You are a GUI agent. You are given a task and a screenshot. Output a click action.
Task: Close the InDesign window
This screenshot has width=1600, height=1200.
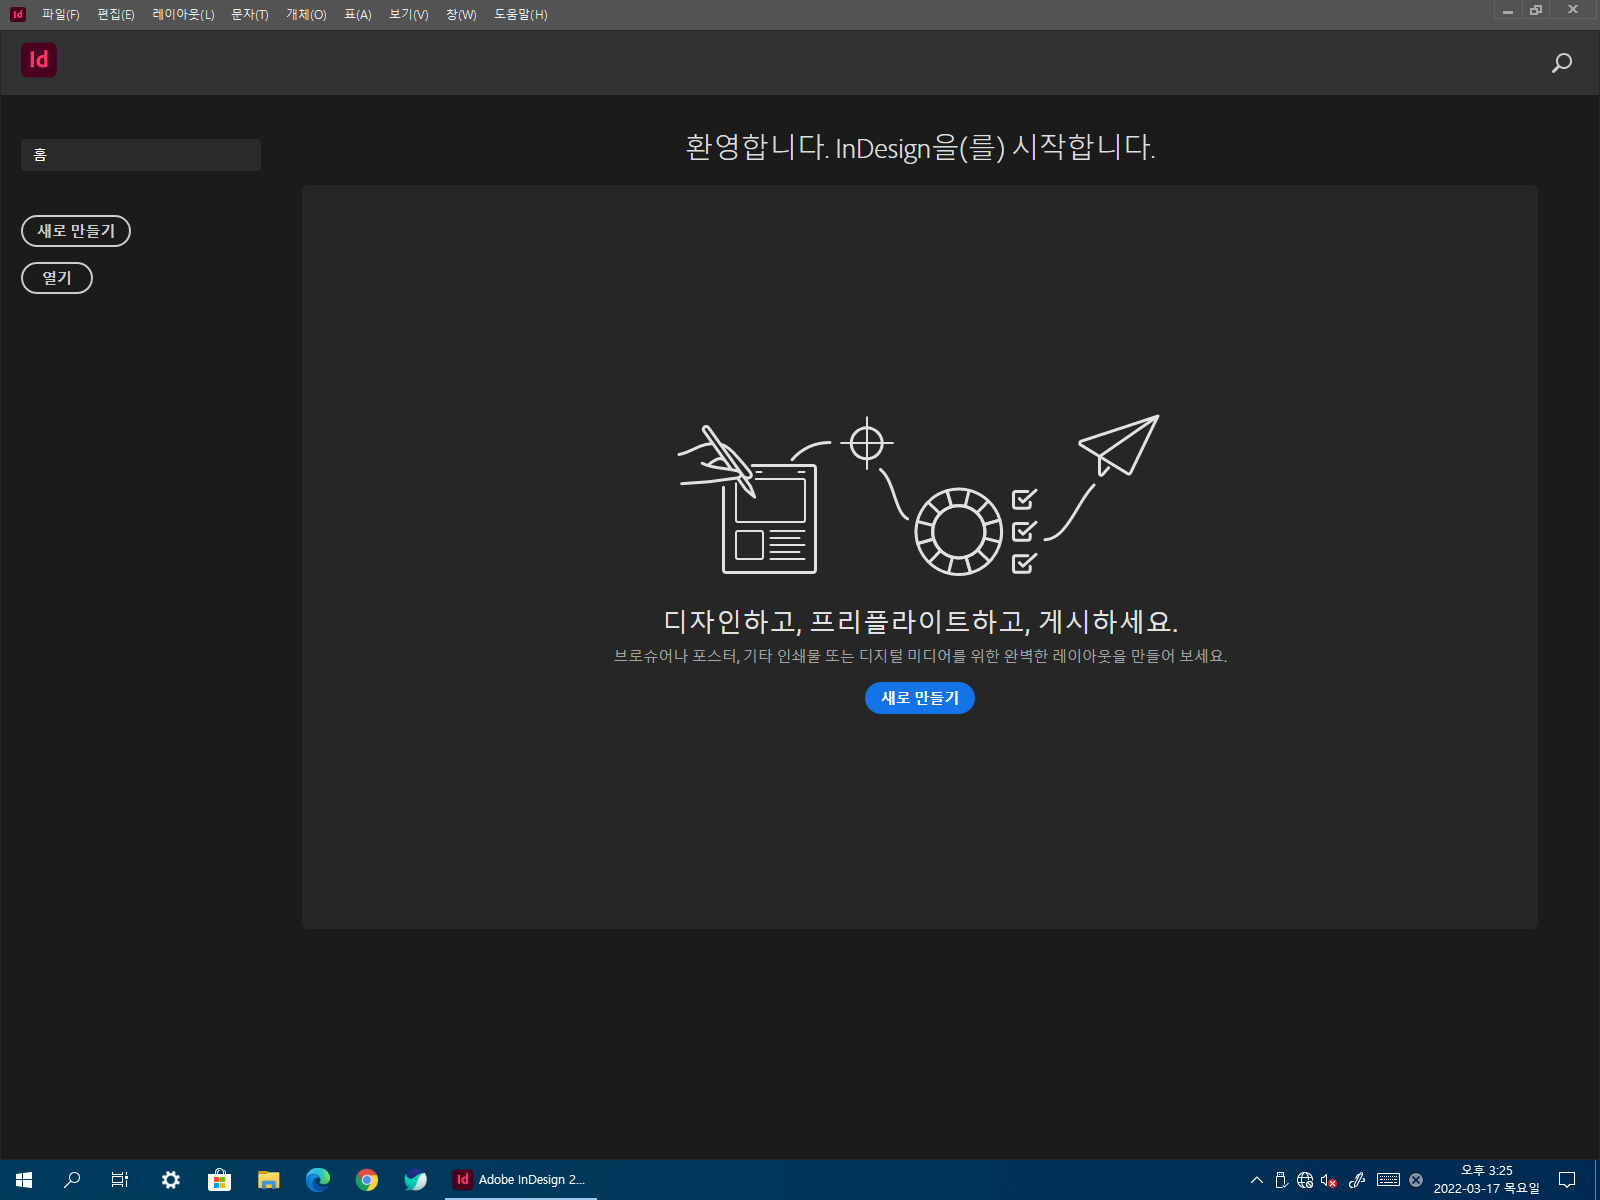(x=1573, y=10)
